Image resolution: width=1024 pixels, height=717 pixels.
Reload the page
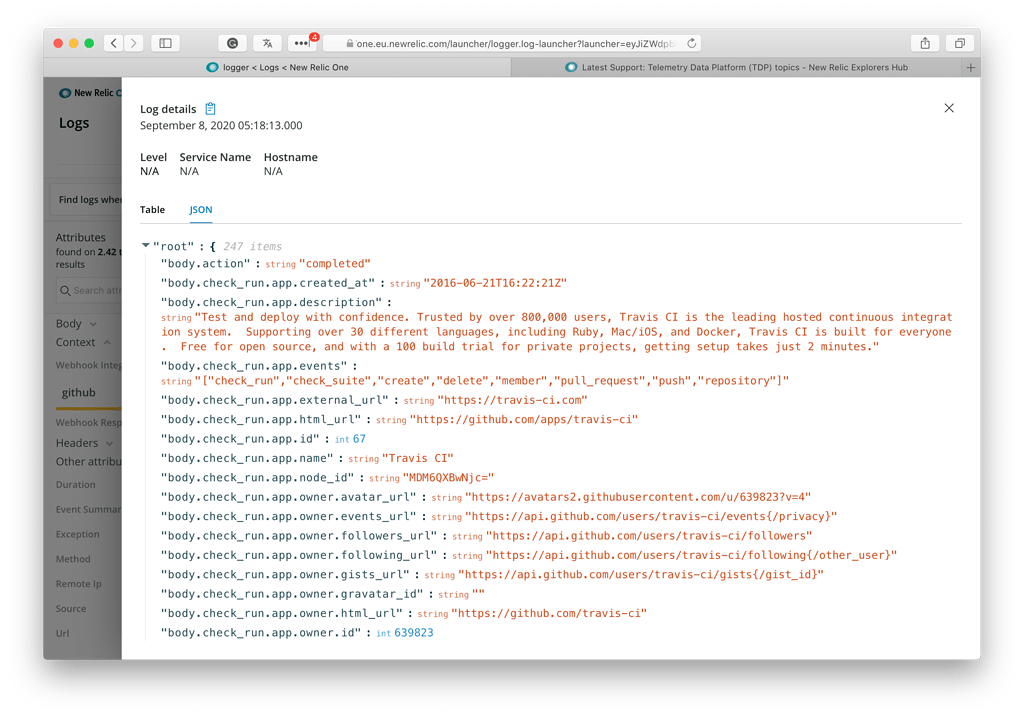(x=692, y=43)
